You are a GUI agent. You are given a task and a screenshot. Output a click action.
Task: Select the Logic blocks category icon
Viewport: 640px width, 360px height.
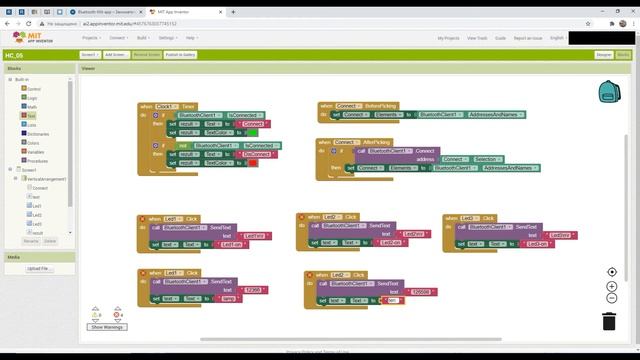point(24,97)
